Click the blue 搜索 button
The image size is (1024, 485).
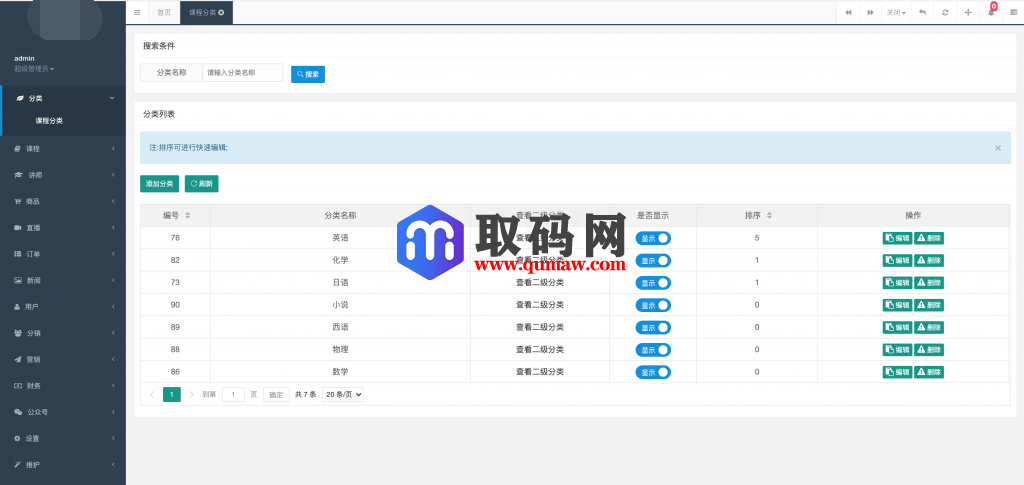coord(308,74)
